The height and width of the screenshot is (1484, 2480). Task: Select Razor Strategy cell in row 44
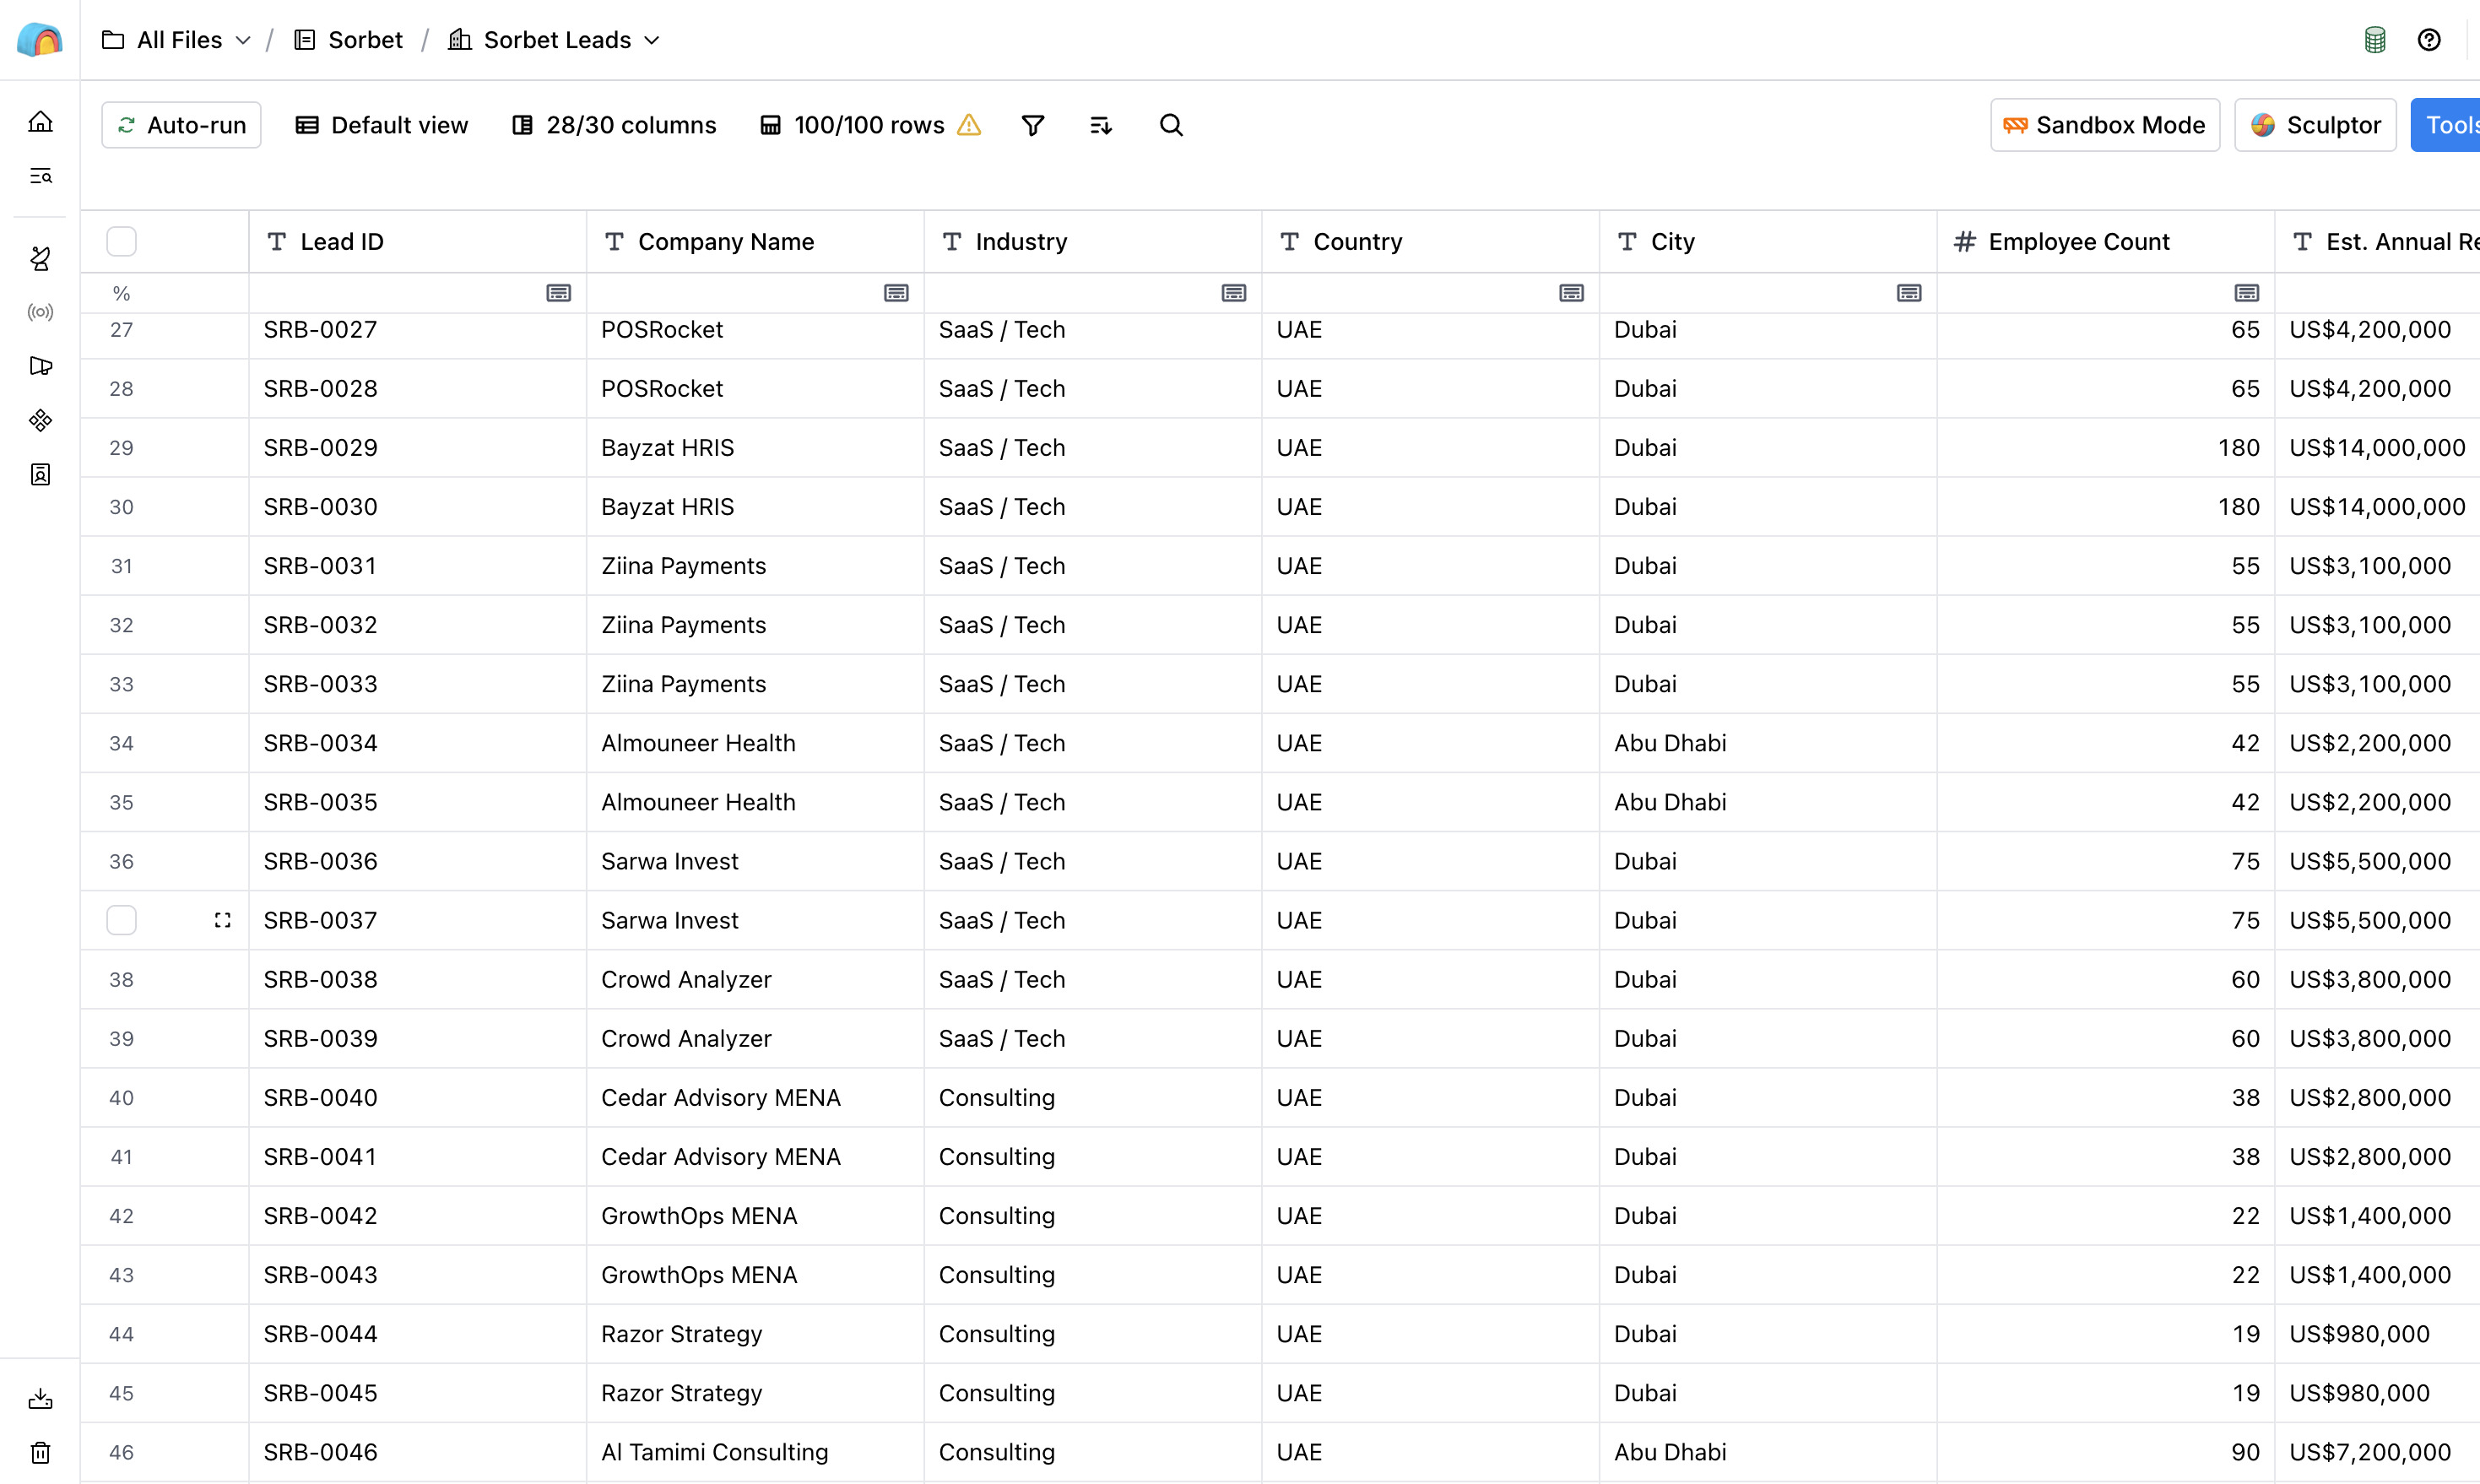pyautogui.click(x=755, y=1333)
